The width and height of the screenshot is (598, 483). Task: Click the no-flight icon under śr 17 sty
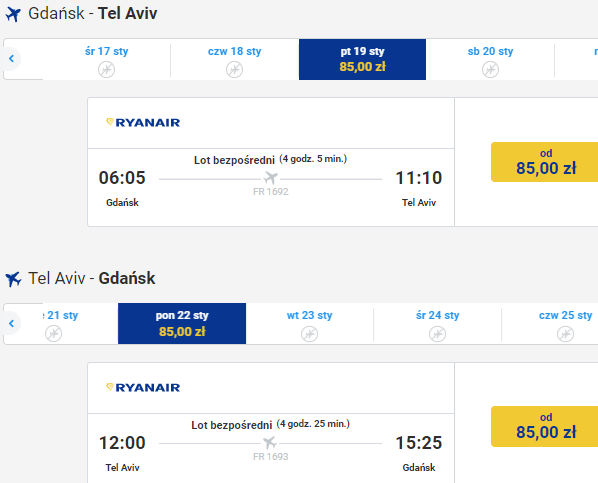(106, 70)
